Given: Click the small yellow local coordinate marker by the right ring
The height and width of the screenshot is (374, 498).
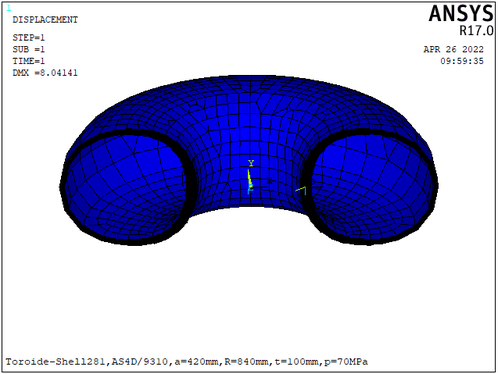Looking at the screenshot, I should [x=301, y=190].
